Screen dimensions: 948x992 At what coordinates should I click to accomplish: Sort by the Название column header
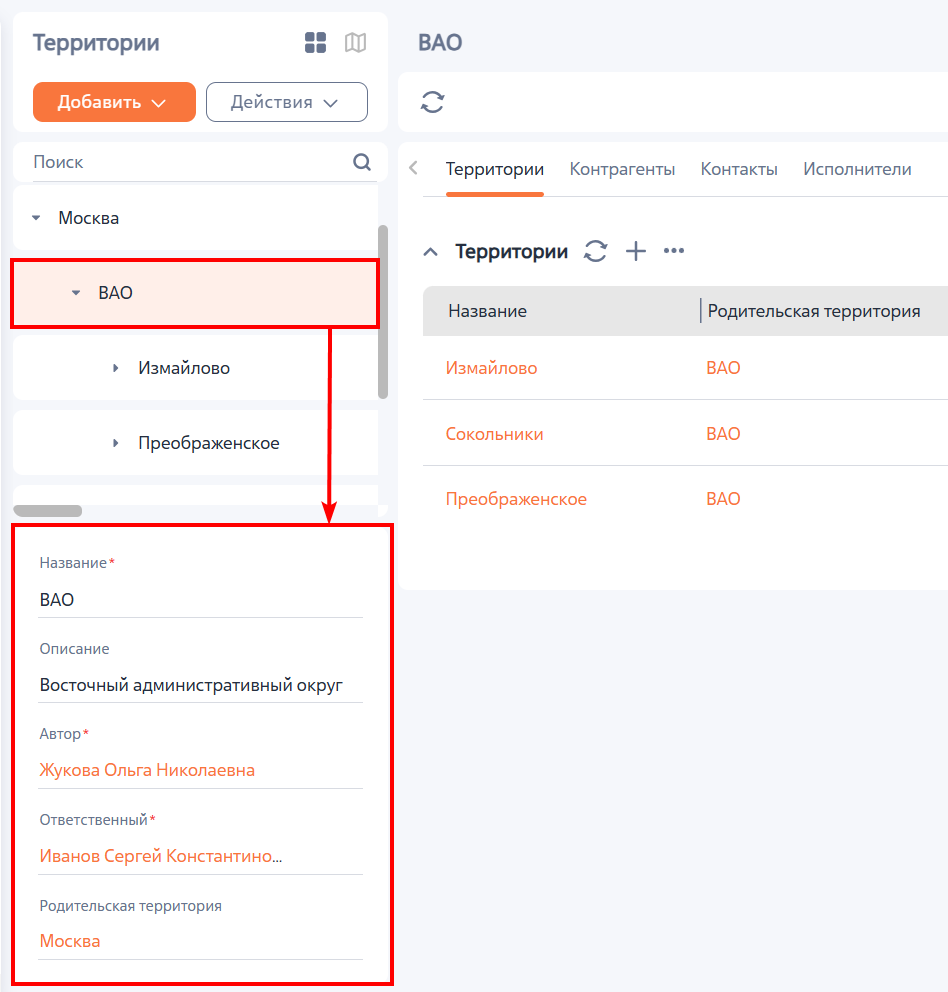(x=487, y=311)
